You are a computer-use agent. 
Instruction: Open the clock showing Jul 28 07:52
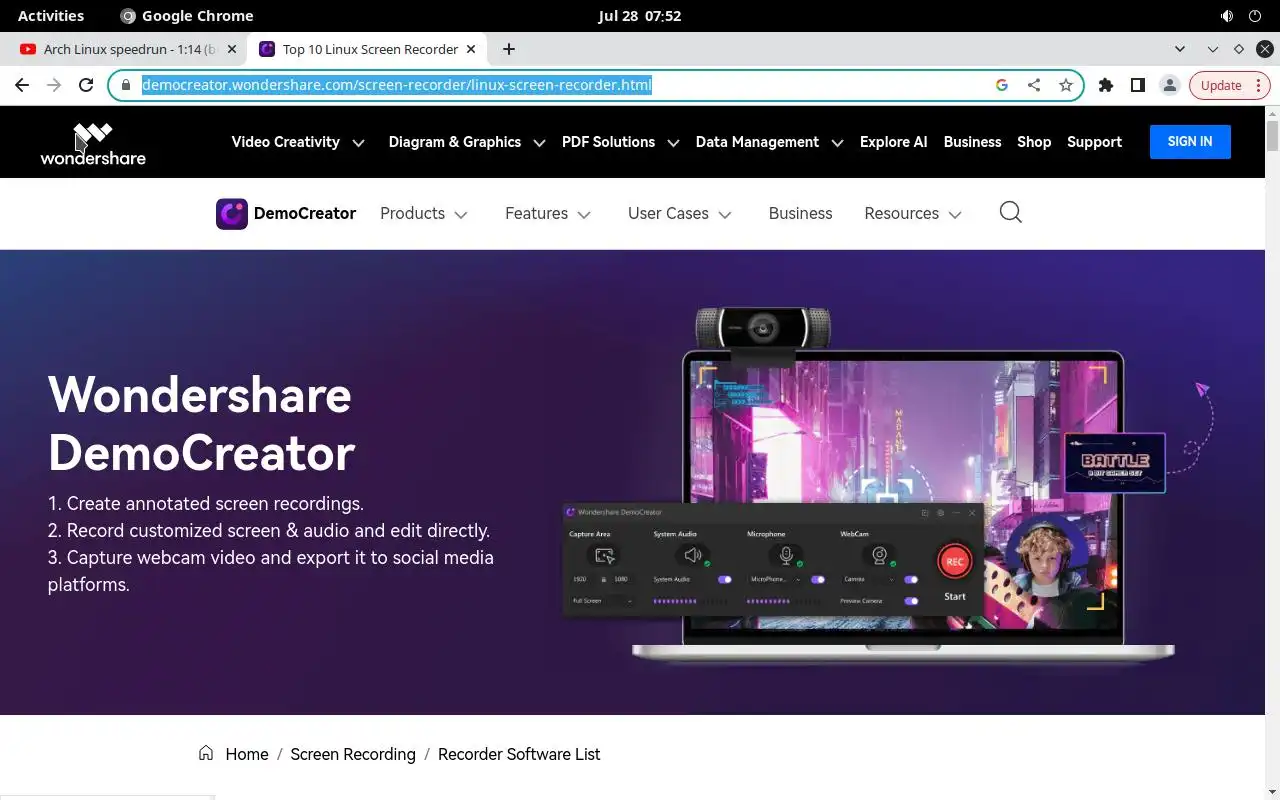[640, 16]
